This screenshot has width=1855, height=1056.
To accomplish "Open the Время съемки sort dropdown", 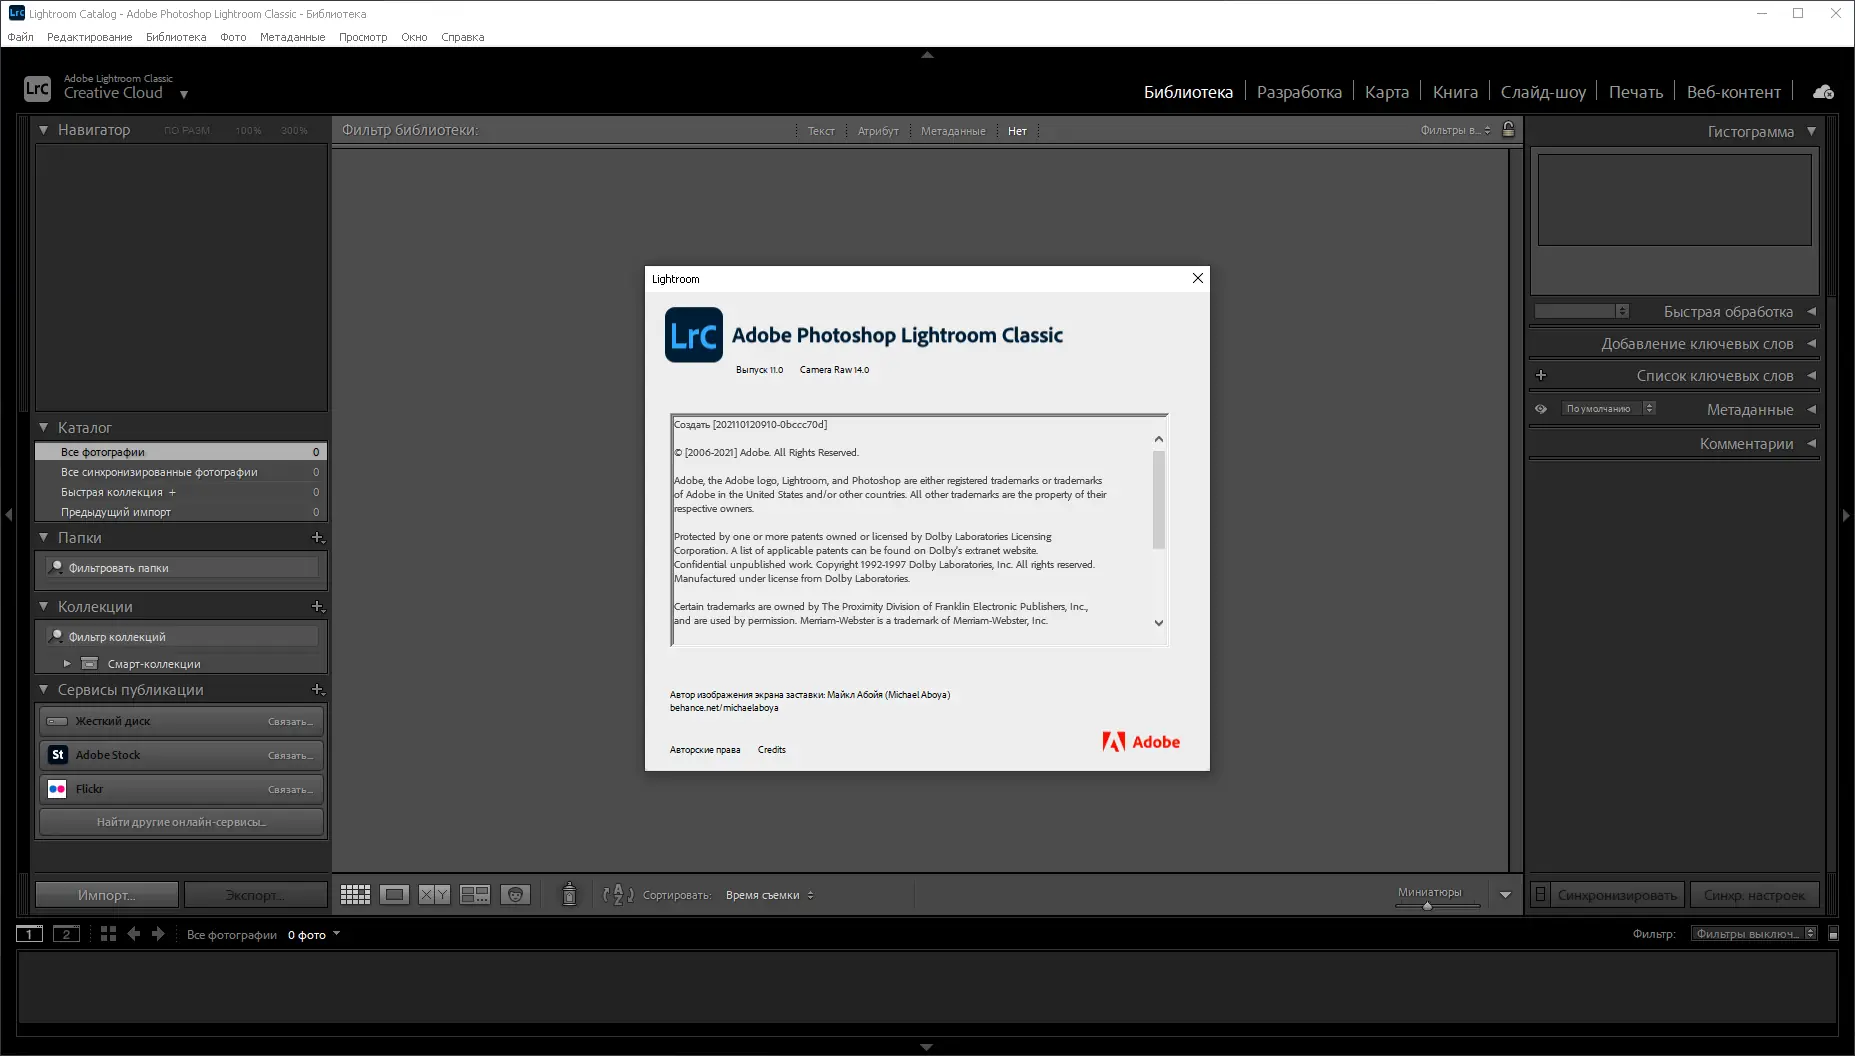I will point(770,895).
